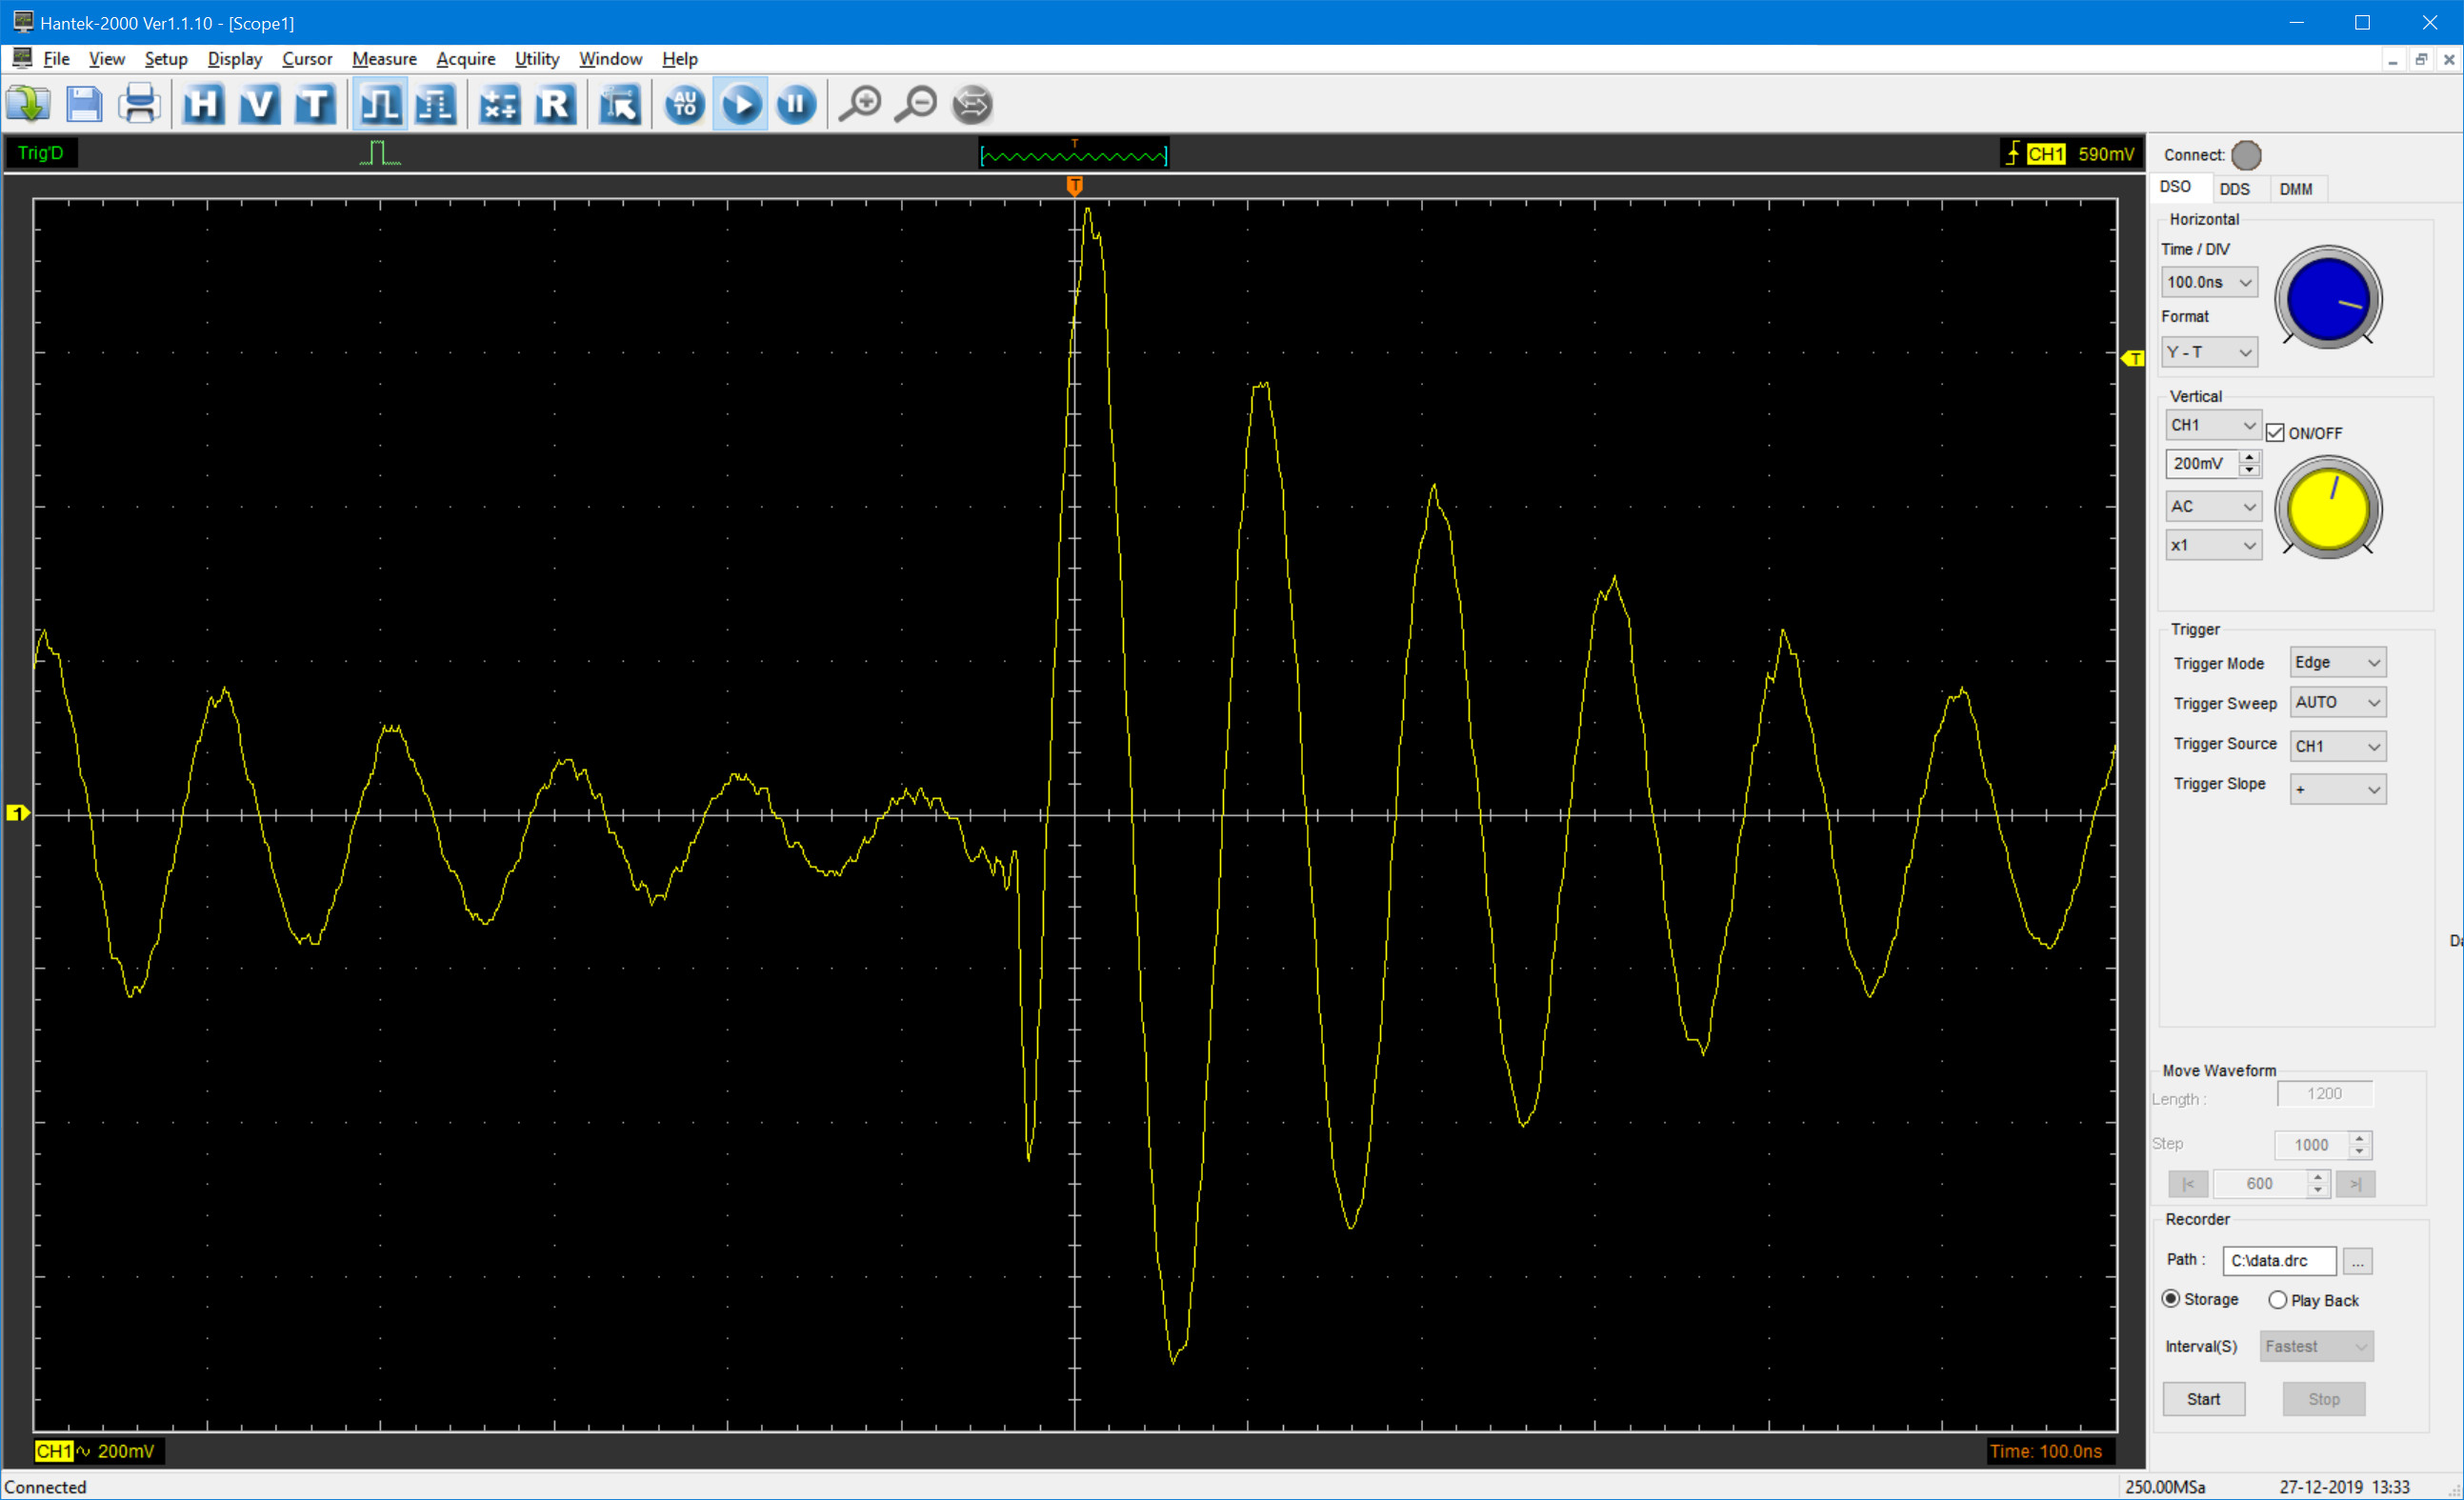
Task: Open the Time / DIV 100.0ns dropdown
Action: point(2209,282)
